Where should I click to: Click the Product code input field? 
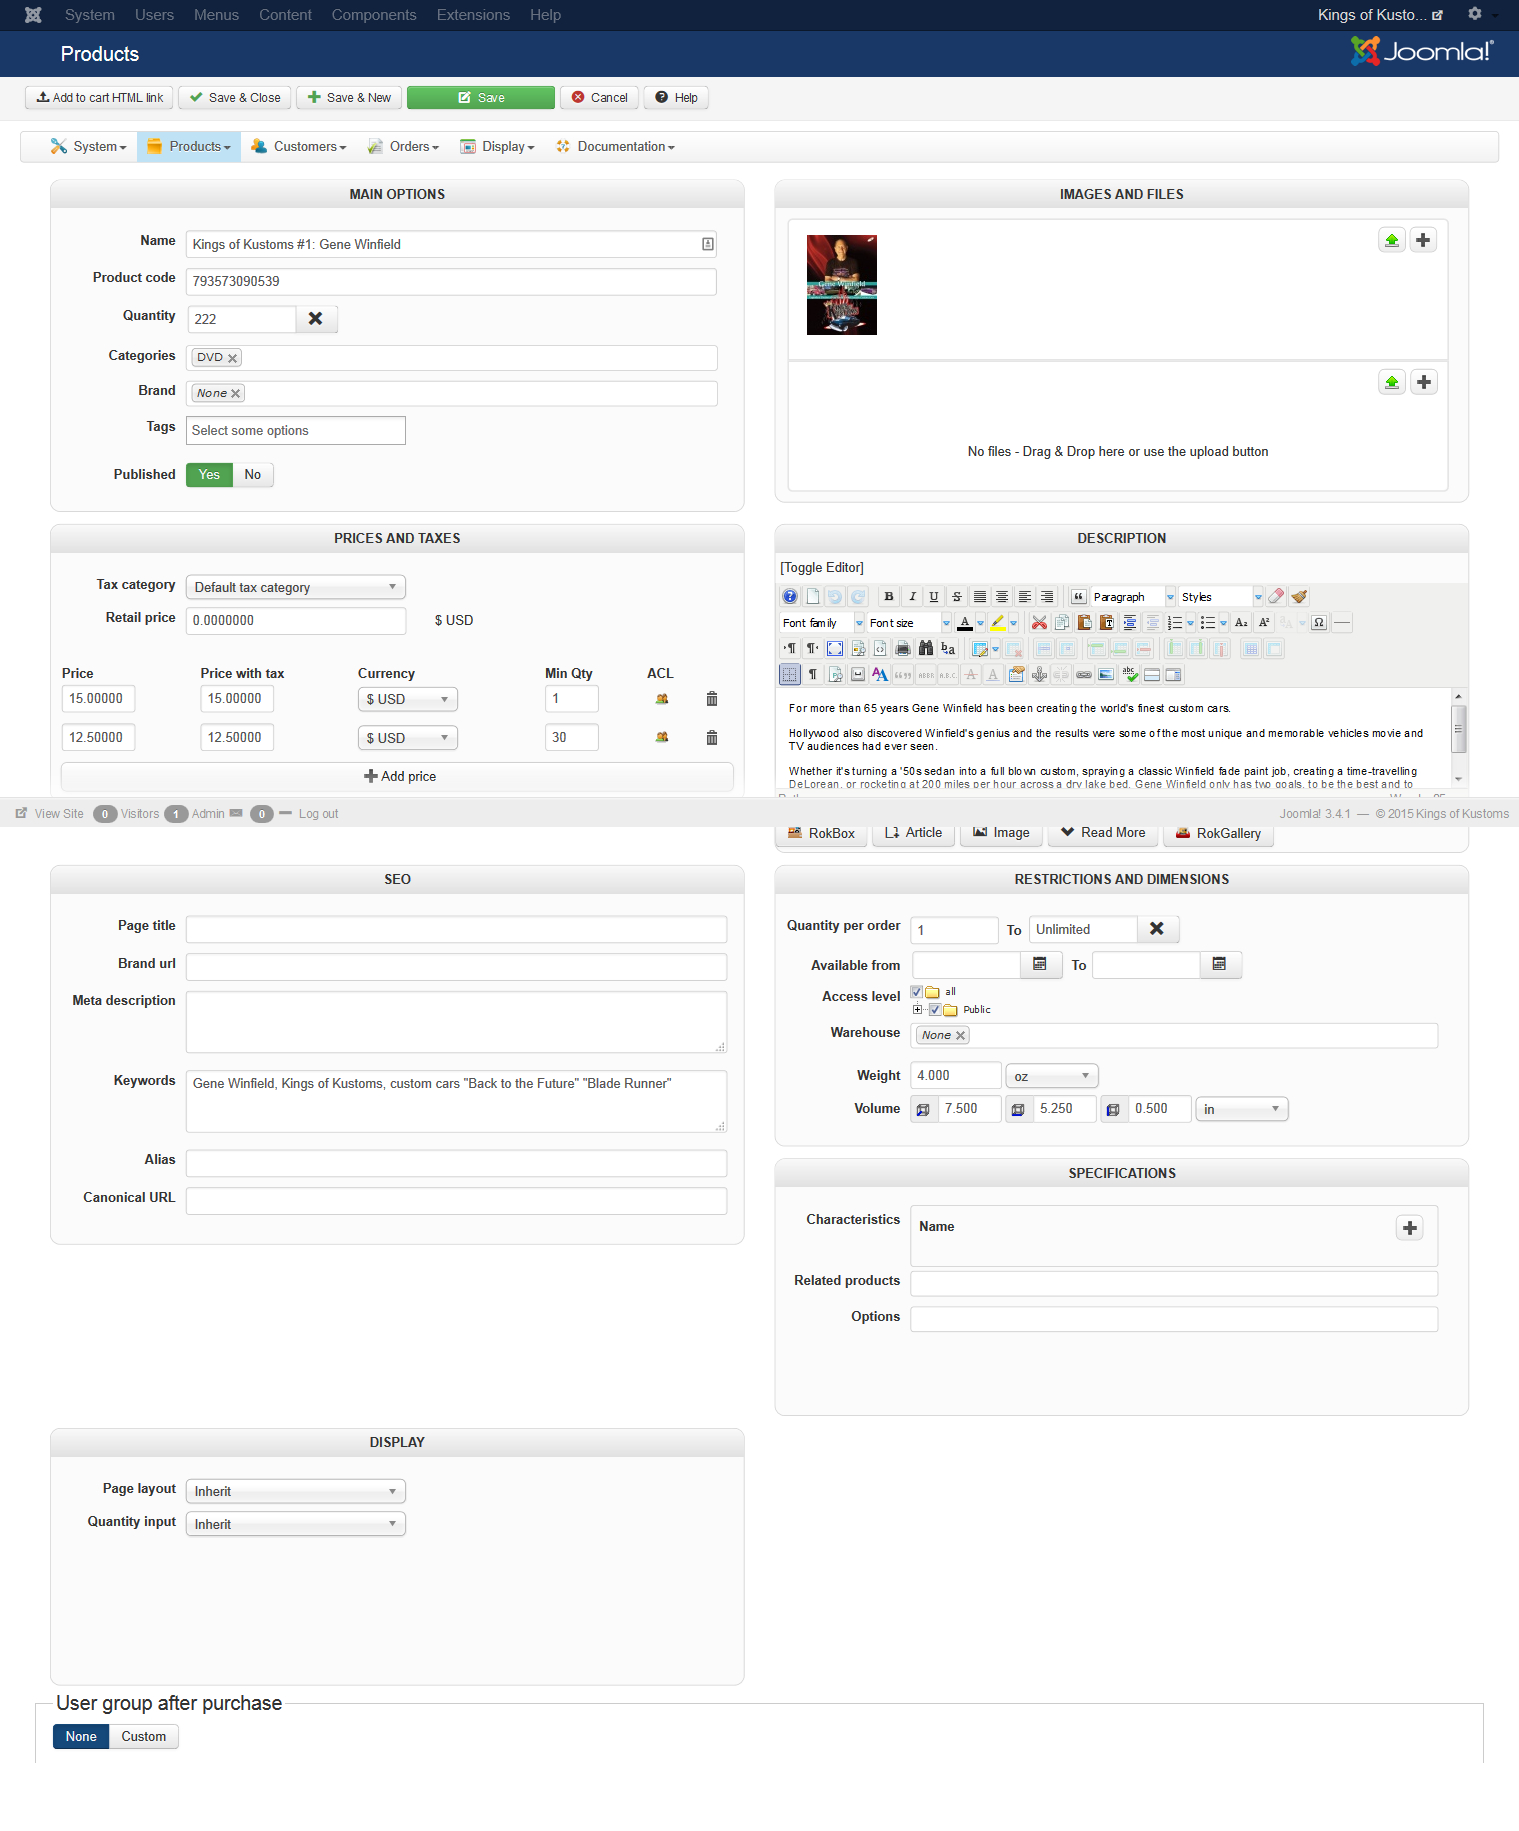pyautogui.click(x=451, y=282)
